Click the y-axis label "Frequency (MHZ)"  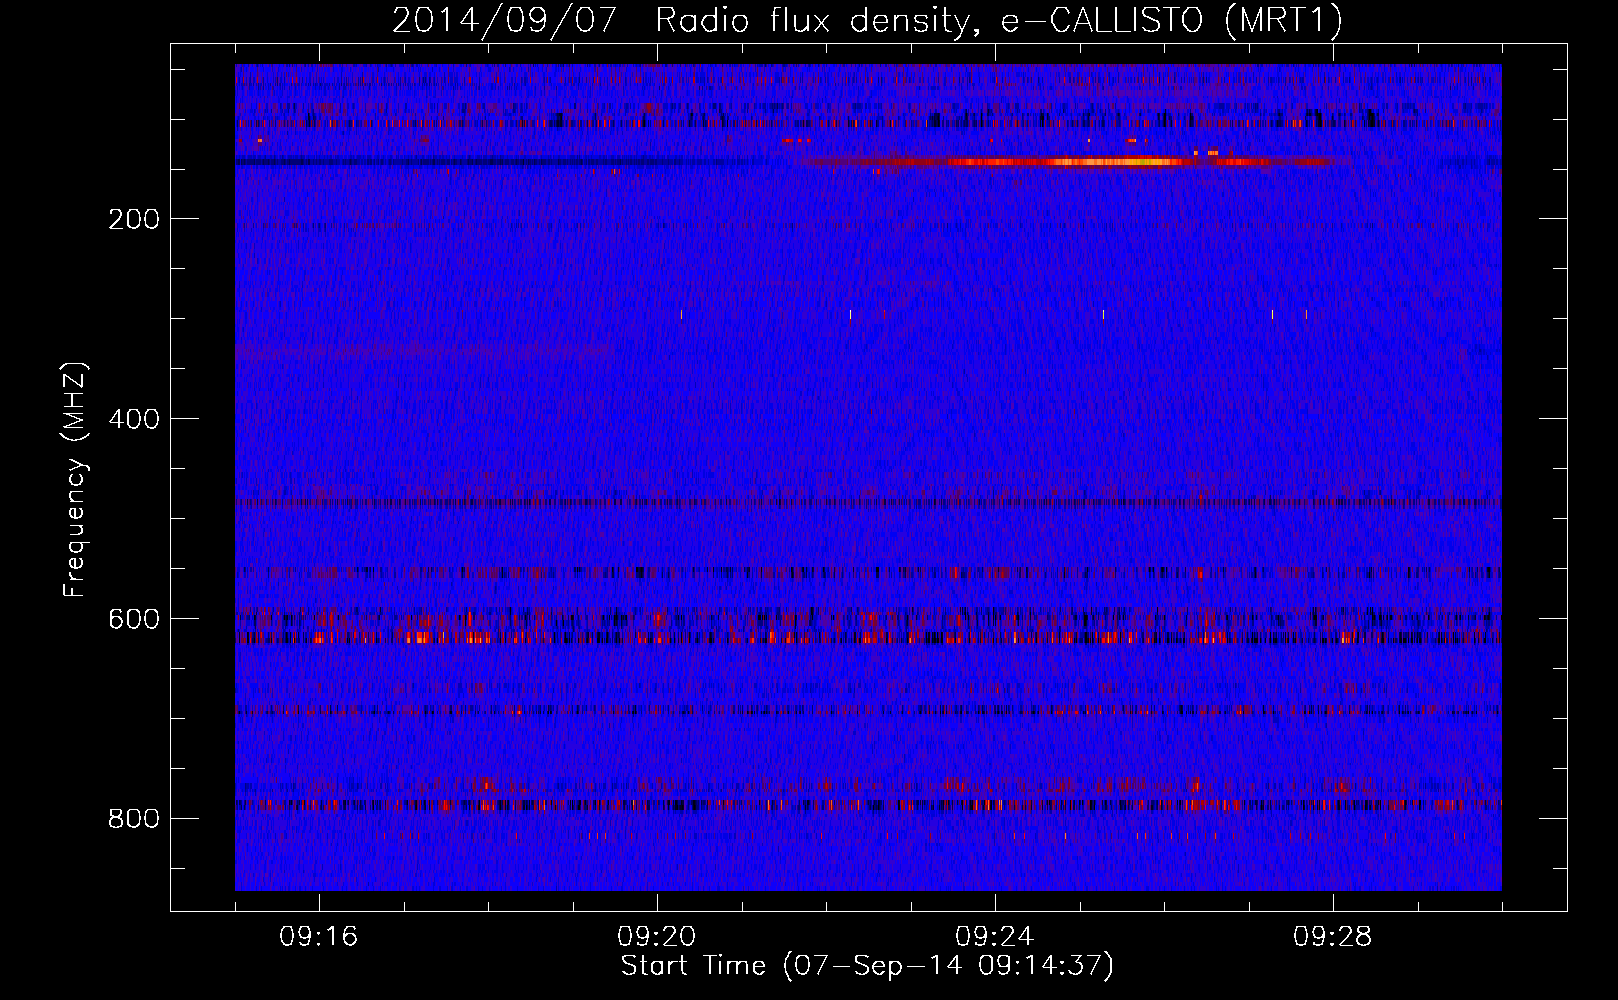(x=75, y=479)
